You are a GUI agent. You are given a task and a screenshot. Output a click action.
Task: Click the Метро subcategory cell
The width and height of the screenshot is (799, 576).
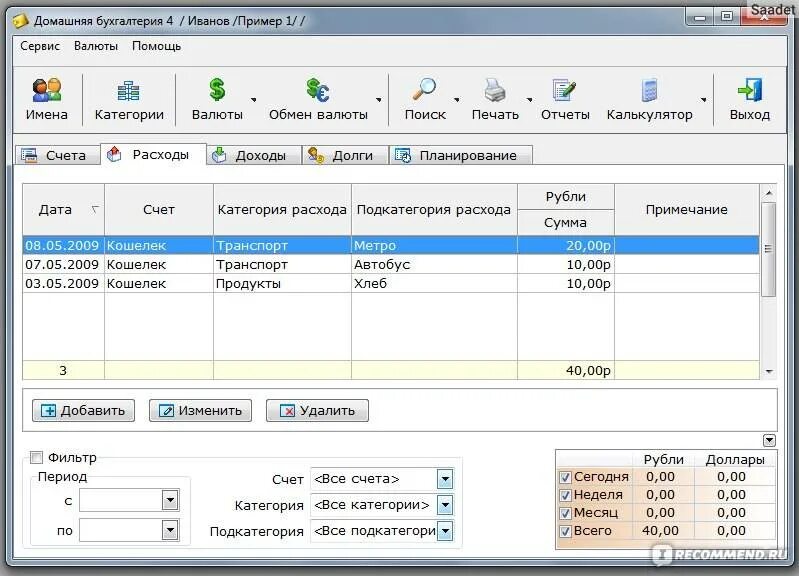click(x=434, y=245)
